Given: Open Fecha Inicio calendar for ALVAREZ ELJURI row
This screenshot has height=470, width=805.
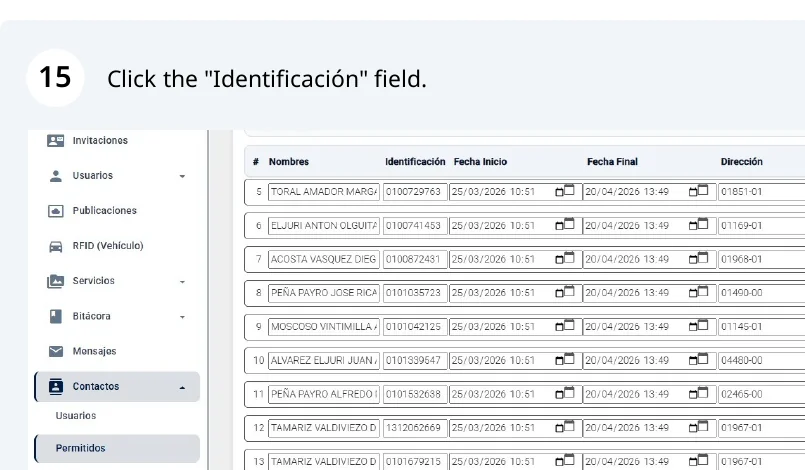Looking at the screenshot, I should pos(565,360).
